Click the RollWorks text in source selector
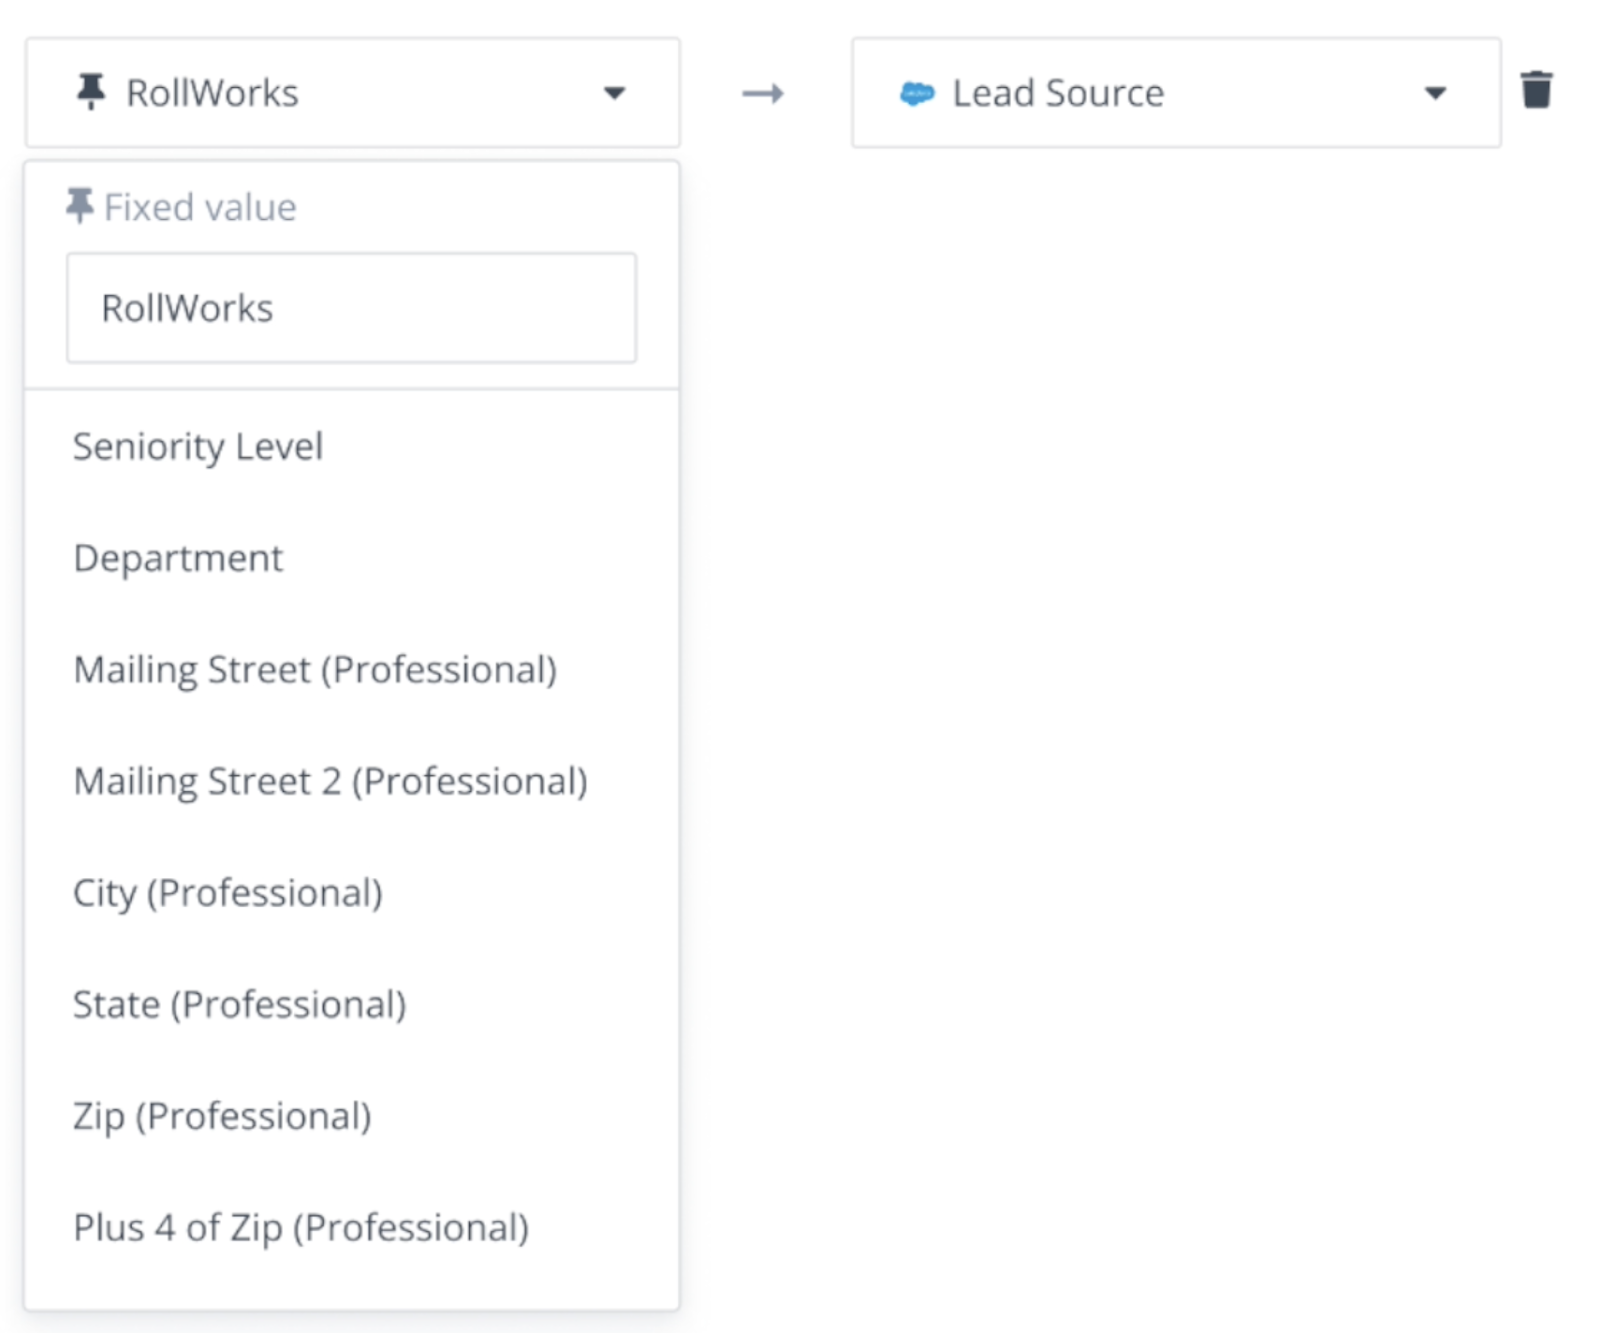The width and height of the screenshot is (1600, 1333). coord(212,93)
